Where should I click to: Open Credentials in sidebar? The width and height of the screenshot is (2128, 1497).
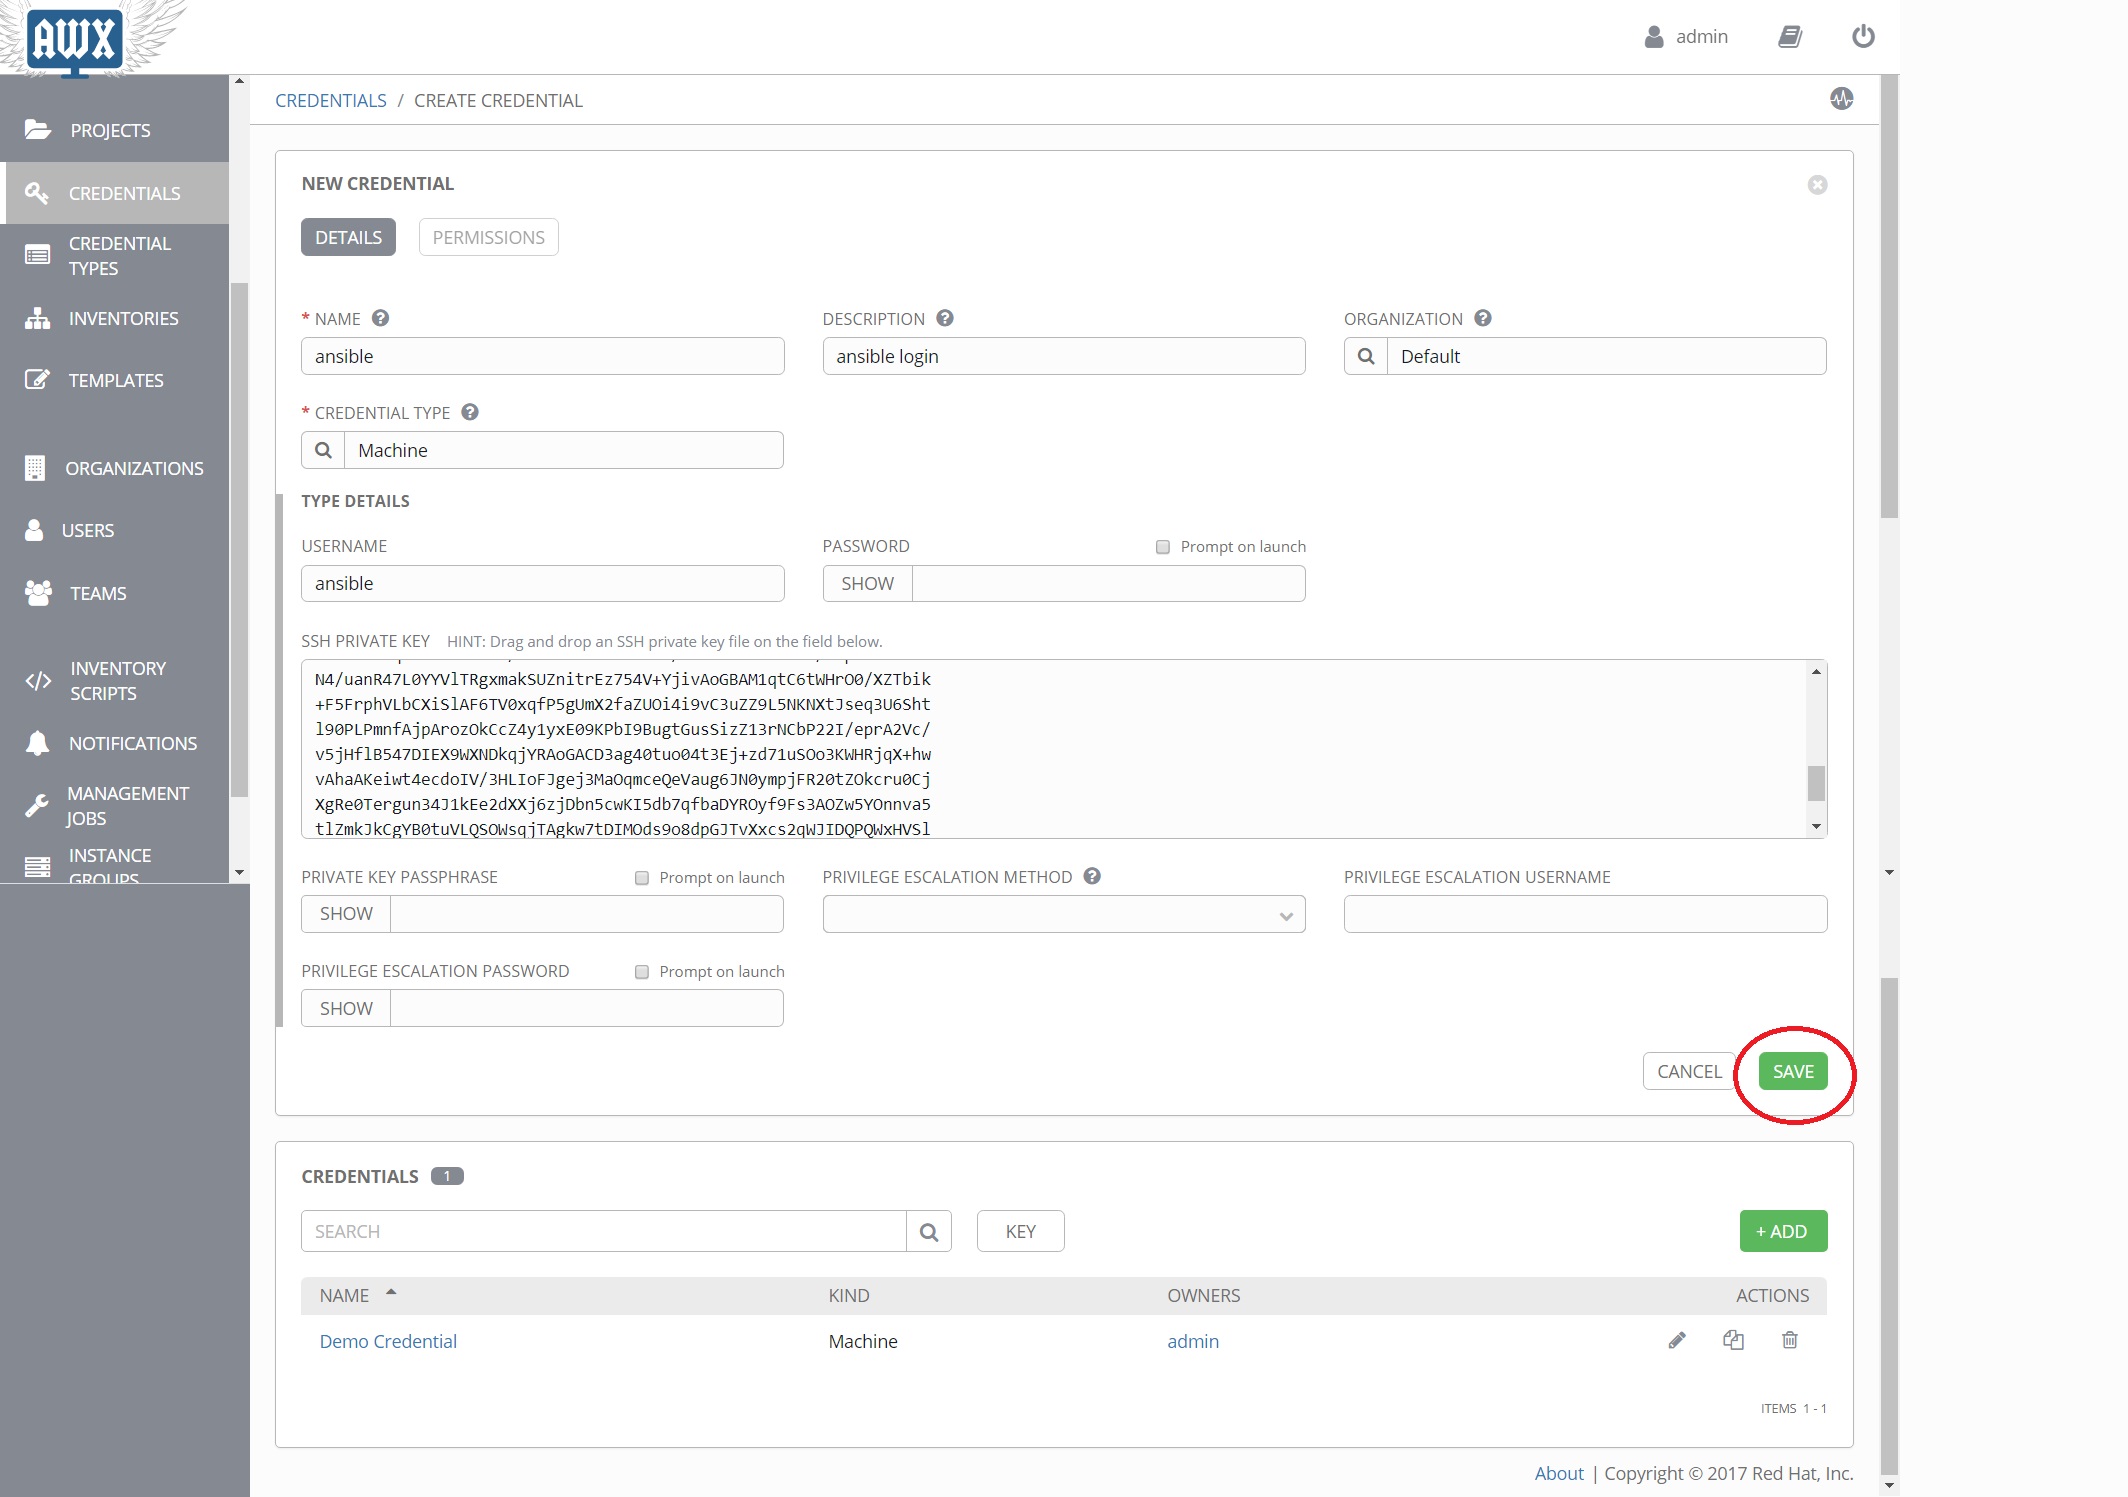(115, 193)
